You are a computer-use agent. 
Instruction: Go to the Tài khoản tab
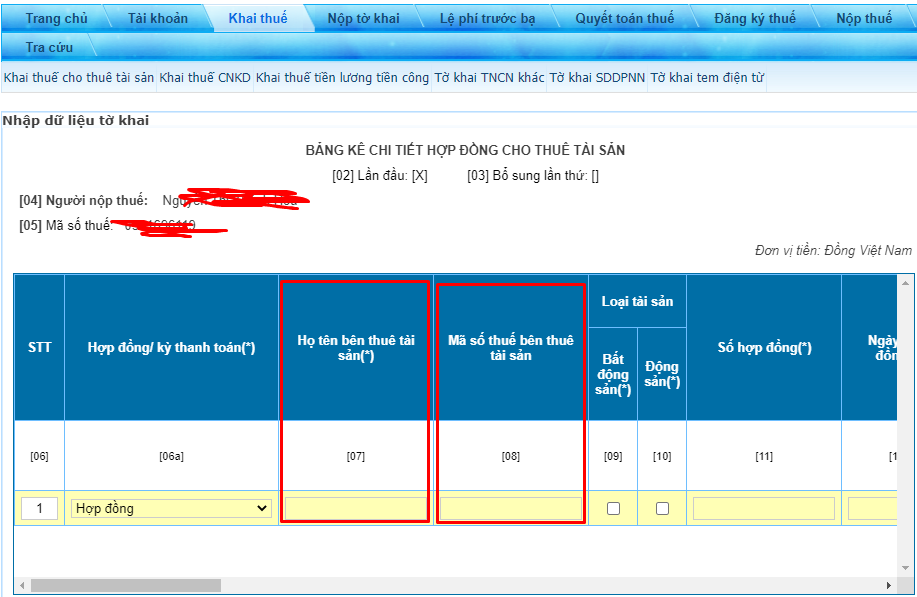coord(157,18)
